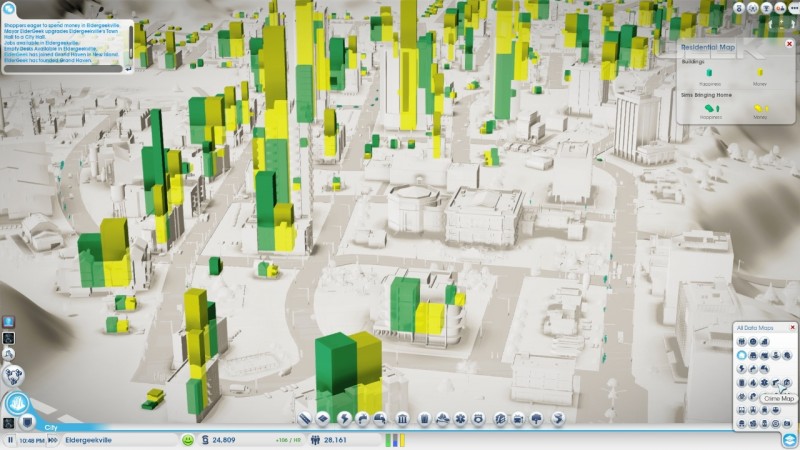Open the Health medical star menu
The width and height of the screenshot is (800, 450).
[460, 419]
